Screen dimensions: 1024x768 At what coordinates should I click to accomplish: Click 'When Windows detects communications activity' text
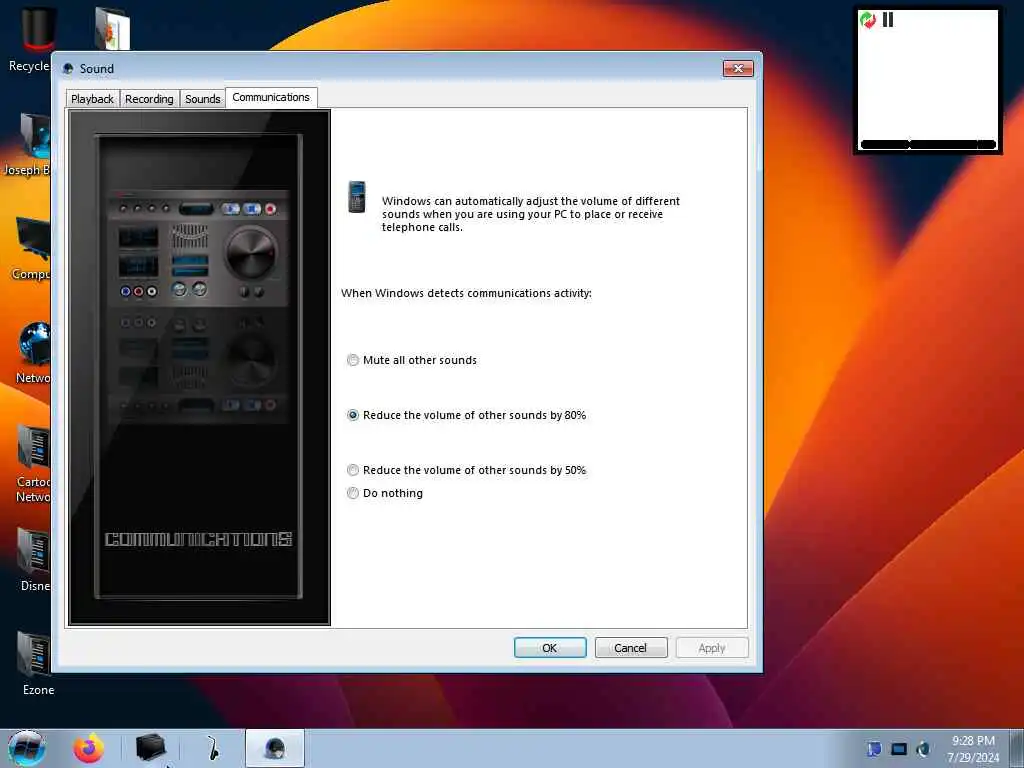pyautogui.click(x=466, y=293)
